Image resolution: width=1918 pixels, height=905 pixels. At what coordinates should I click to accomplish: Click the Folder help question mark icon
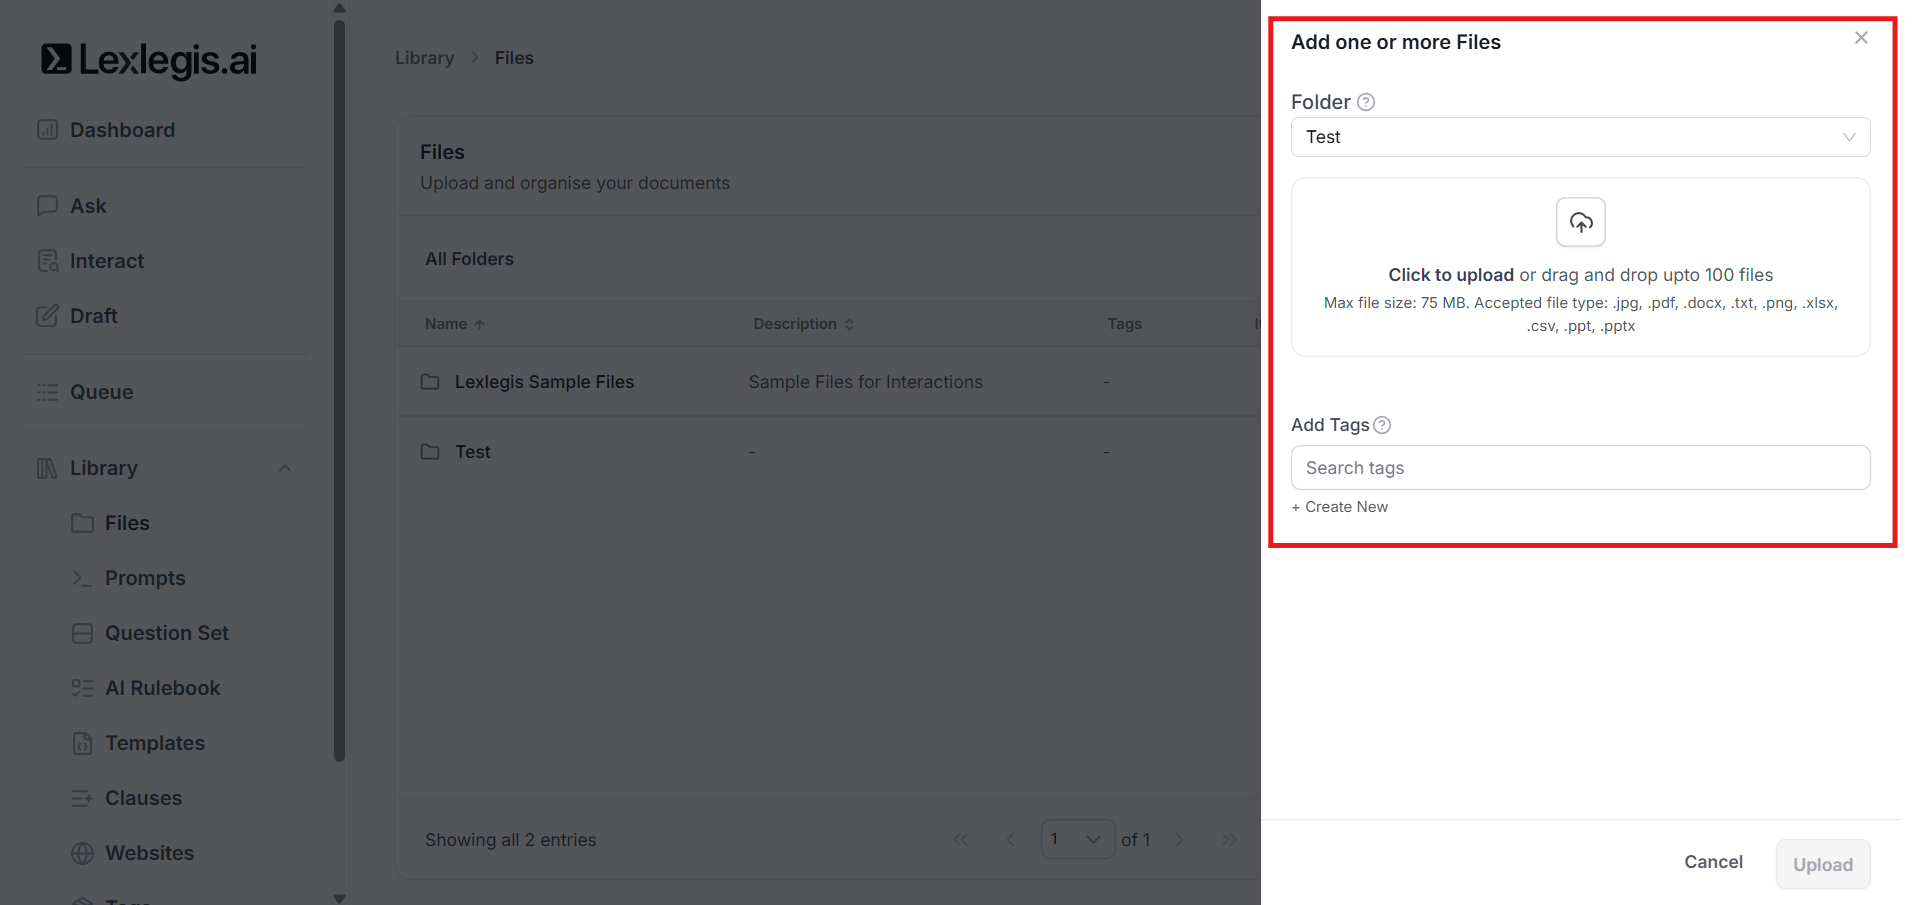click(x=1366, y=102)
